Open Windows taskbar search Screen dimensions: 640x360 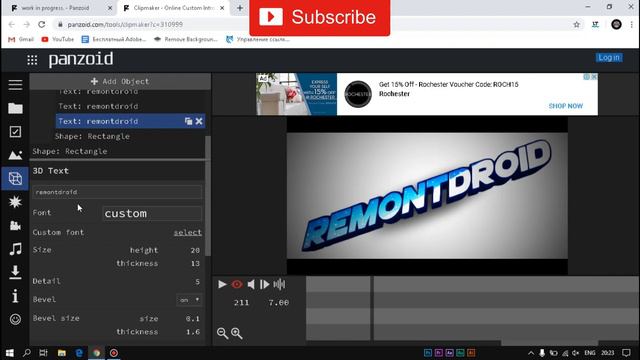(27, 353)
